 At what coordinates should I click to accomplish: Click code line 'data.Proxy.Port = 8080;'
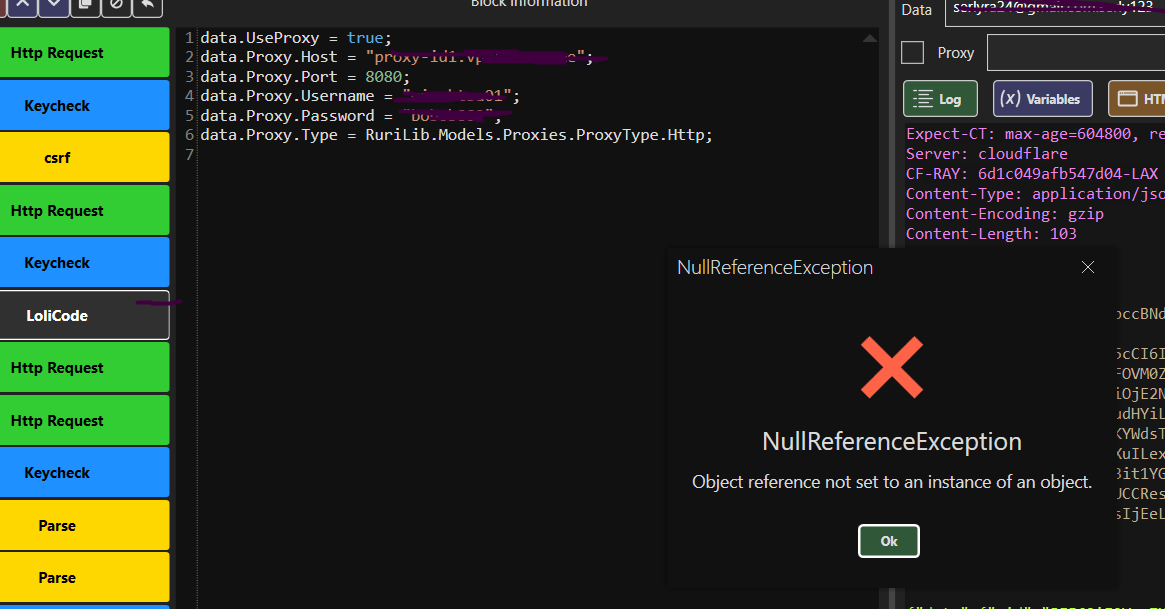point(305,76)
